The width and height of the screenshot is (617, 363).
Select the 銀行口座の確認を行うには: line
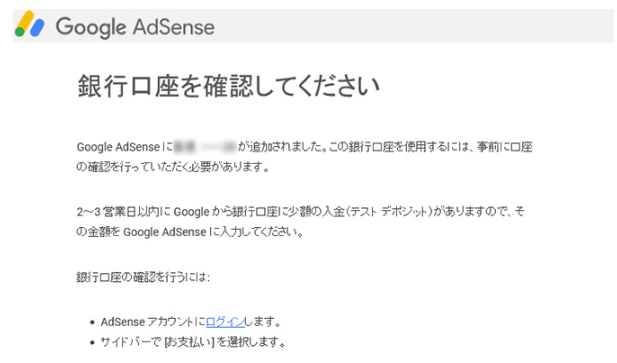click(143, 277)
